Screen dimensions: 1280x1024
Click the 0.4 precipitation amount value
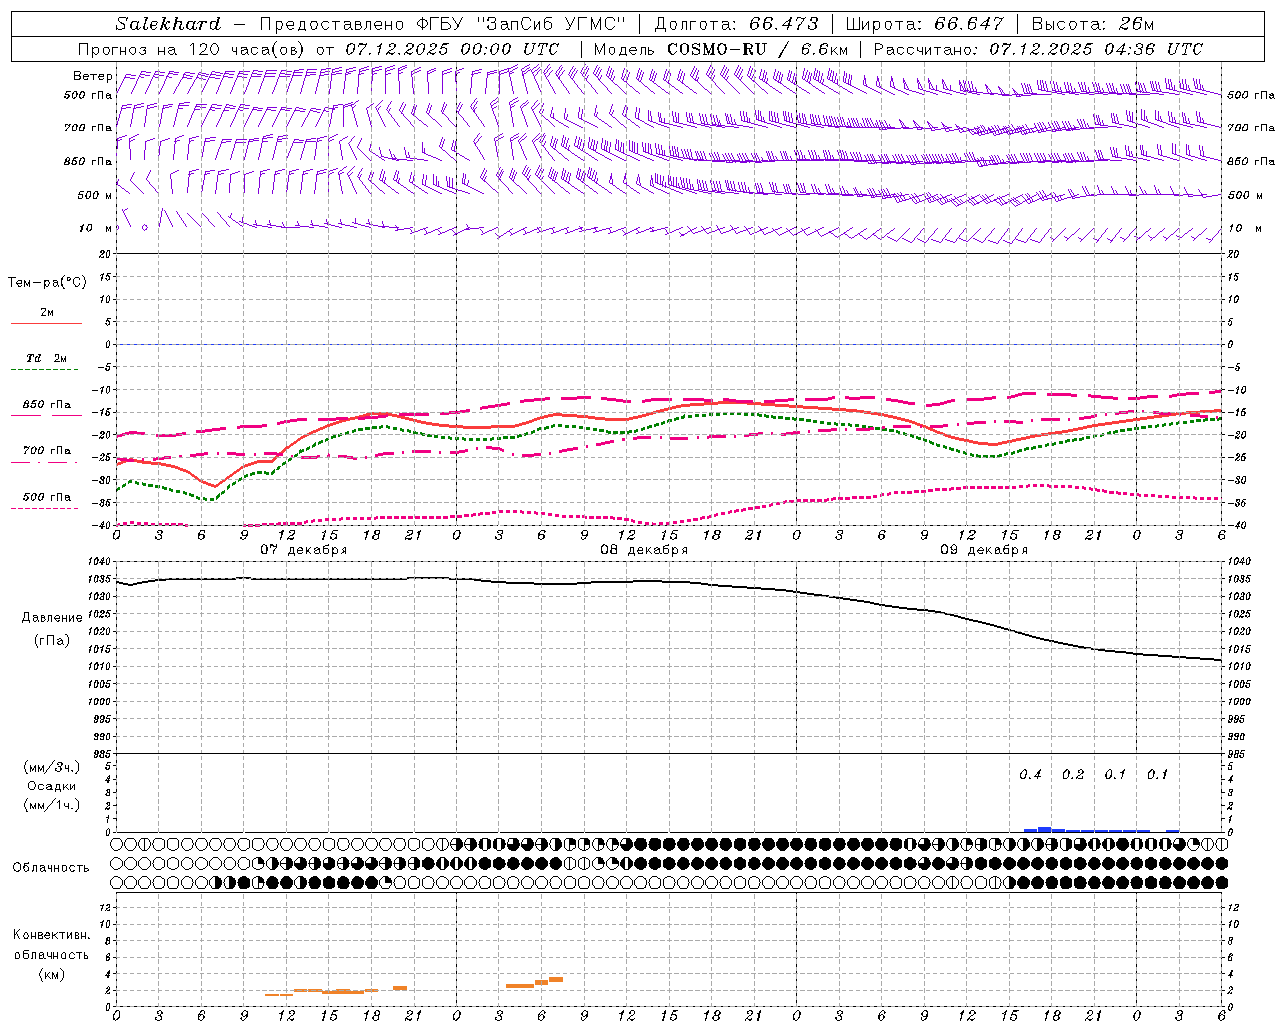[1030, 775]
